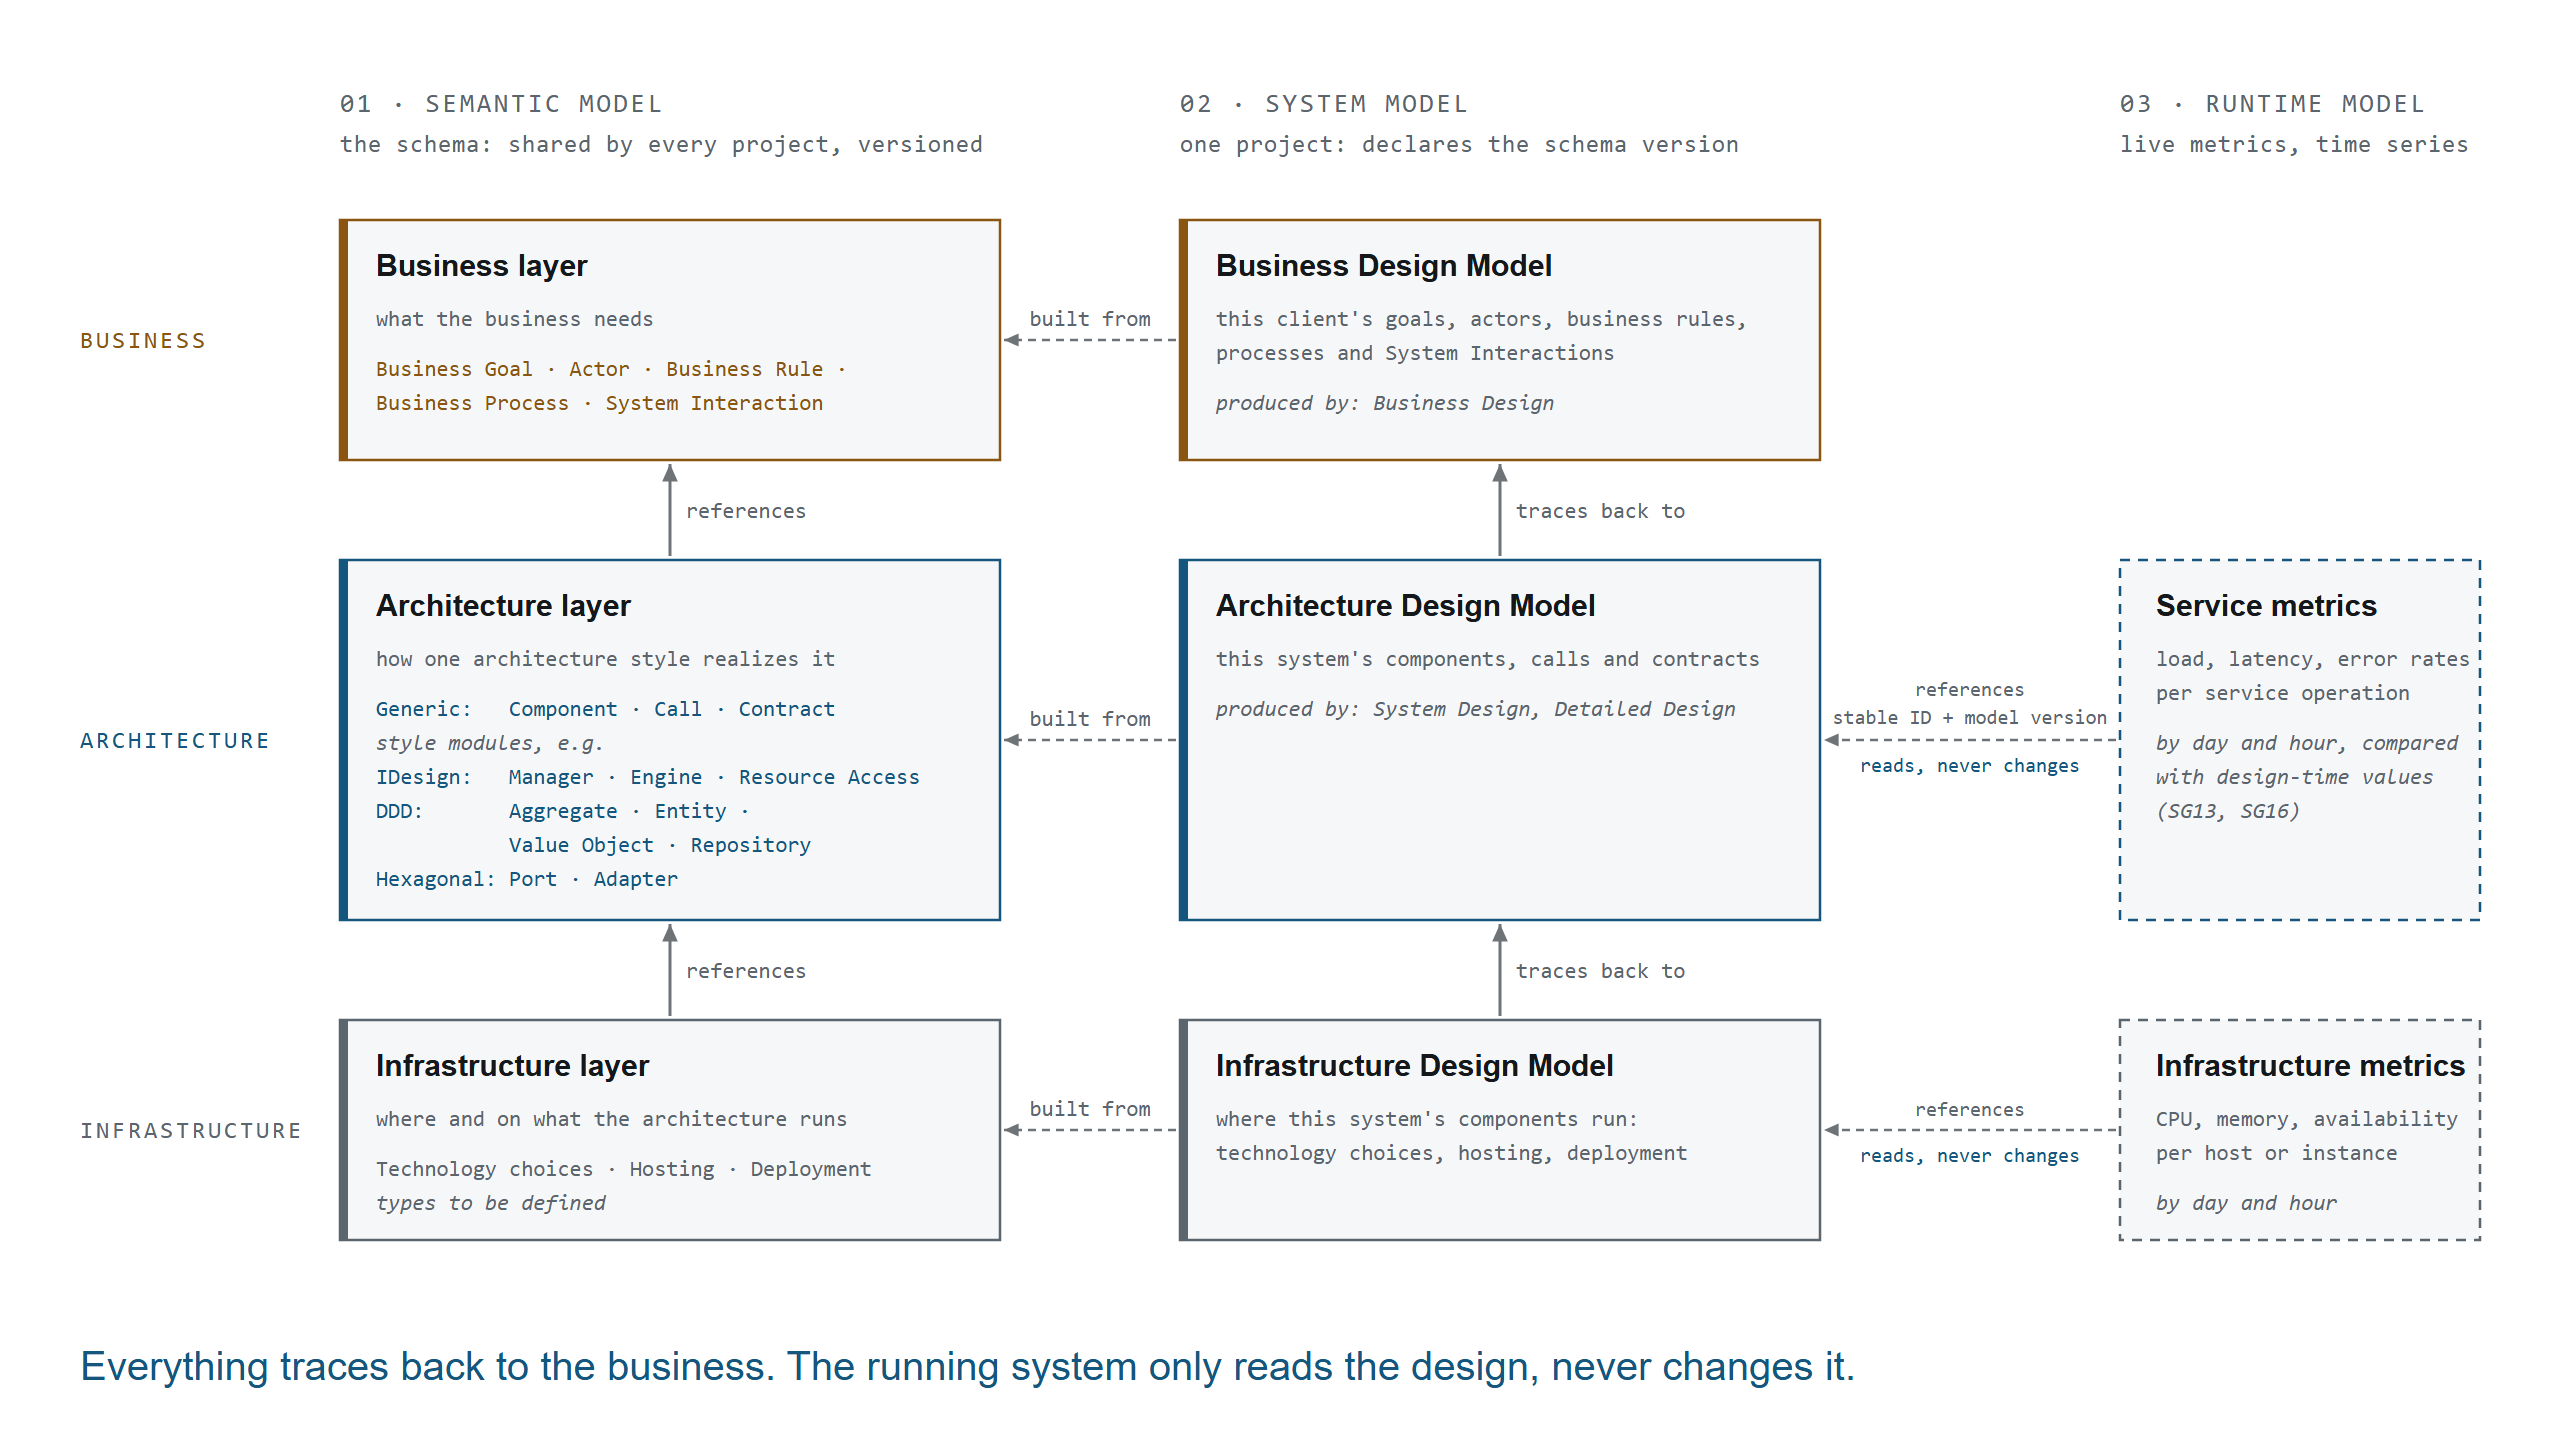Image resolution: width=2560 pixels, height=1440 pixels.
Task: Click 'by day and hour' in Infrastructure metrics
Action: (x=2246, y=1203)
